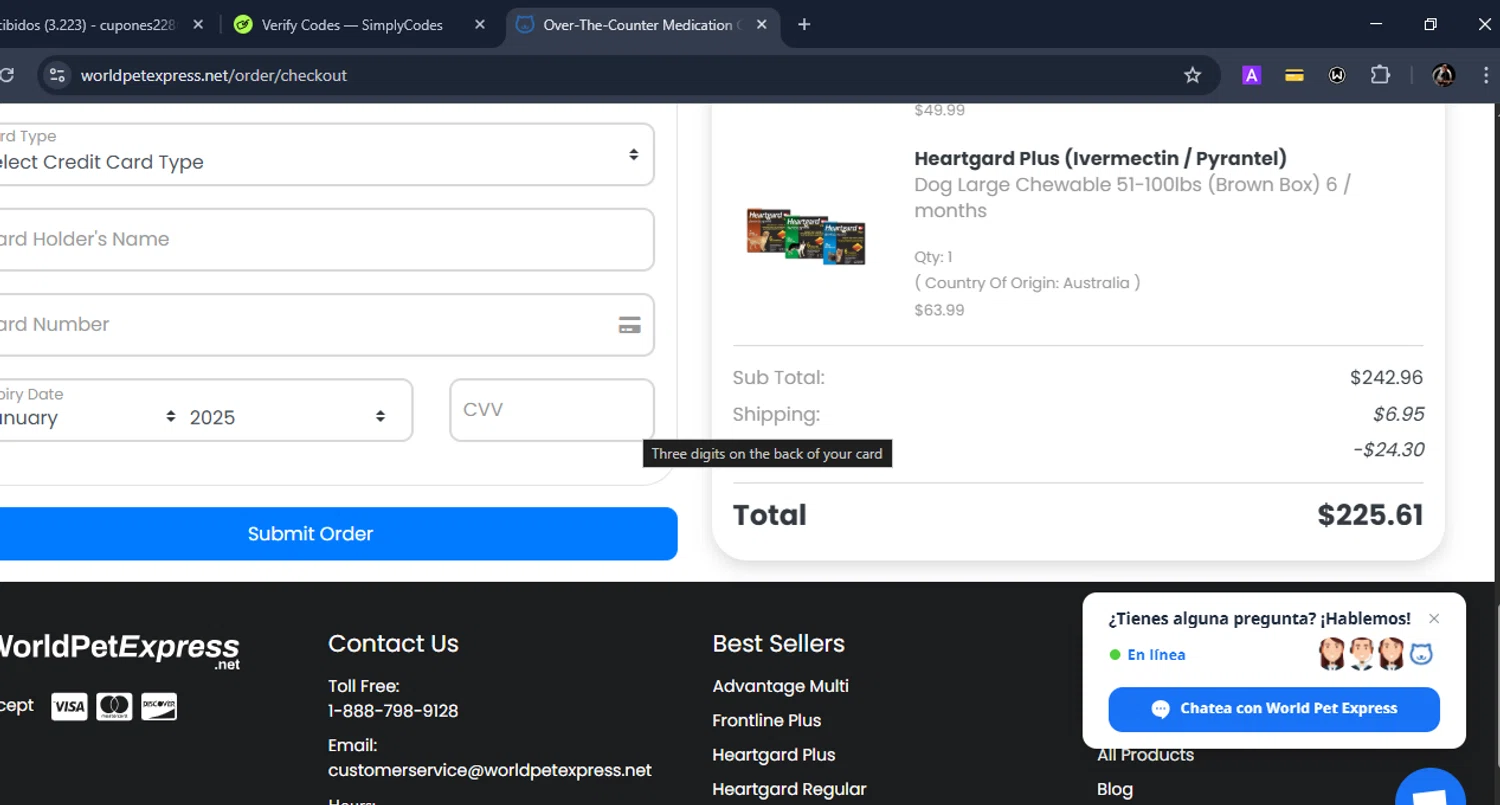Open the Heartgard Regular link
This screenshot has width=1500, height=805.
789,789
